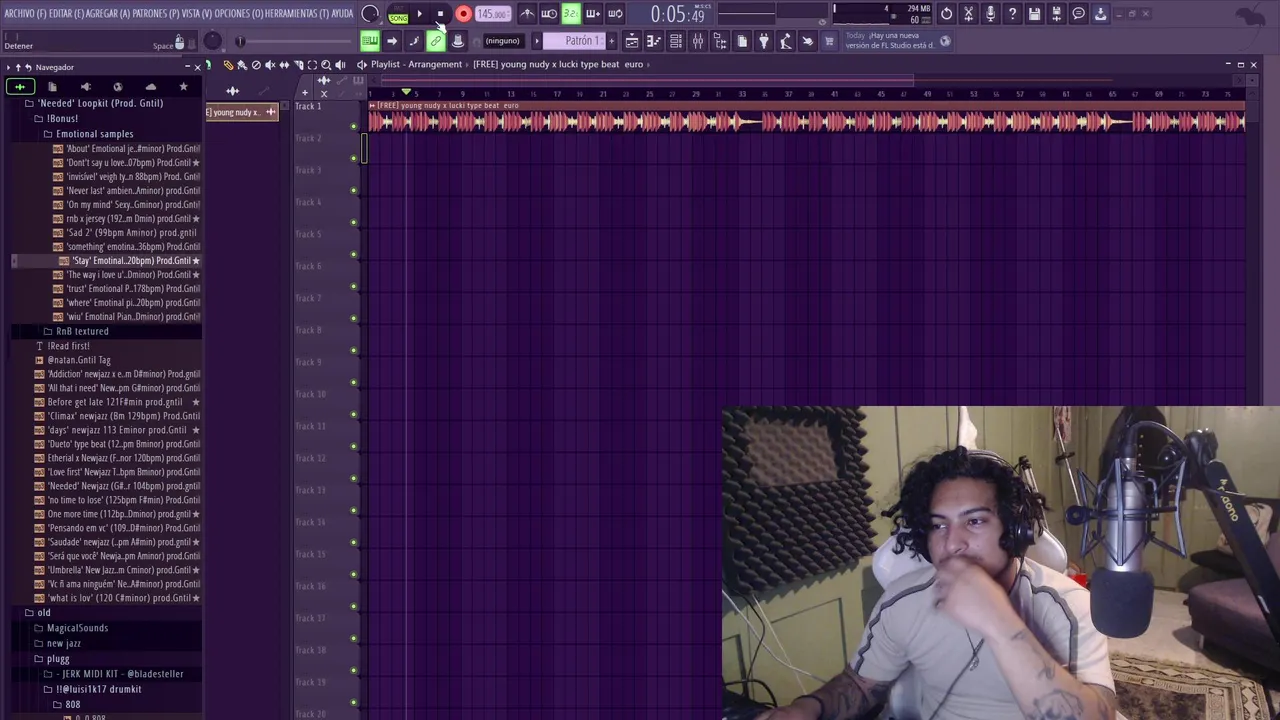
Task: Select the paint brush tool in Playlist
Action: (x=242, y=64)
